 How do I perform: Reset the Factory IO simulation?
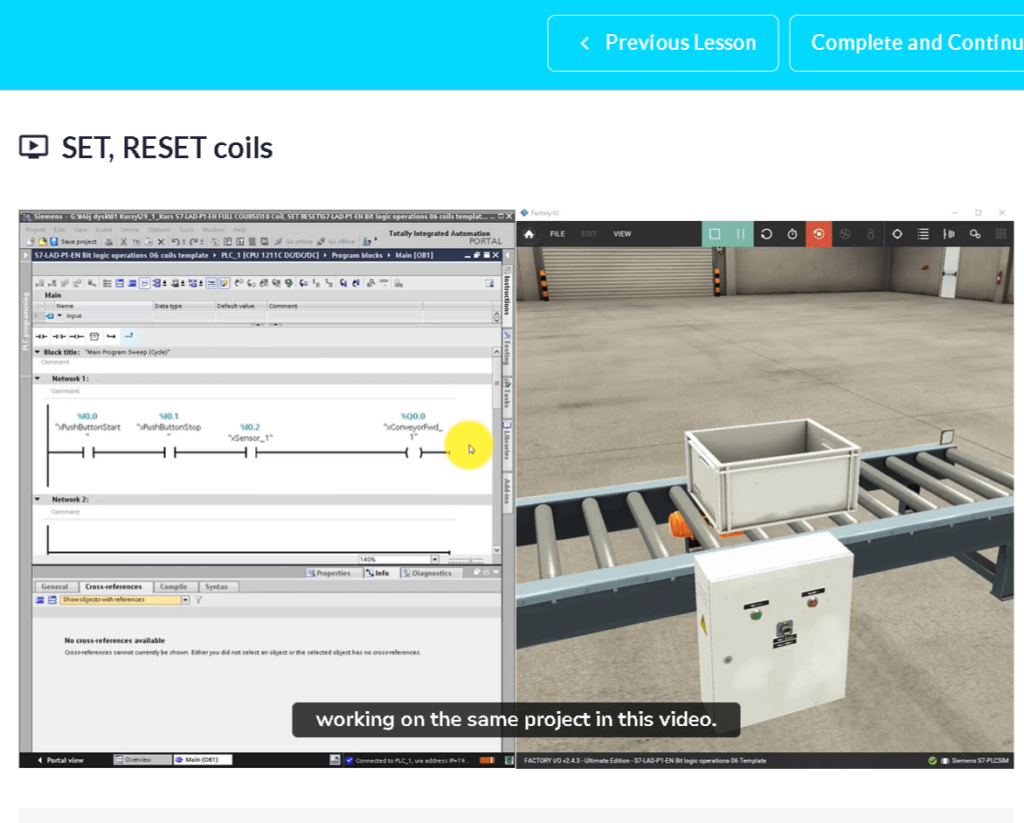tap(766, 234)
